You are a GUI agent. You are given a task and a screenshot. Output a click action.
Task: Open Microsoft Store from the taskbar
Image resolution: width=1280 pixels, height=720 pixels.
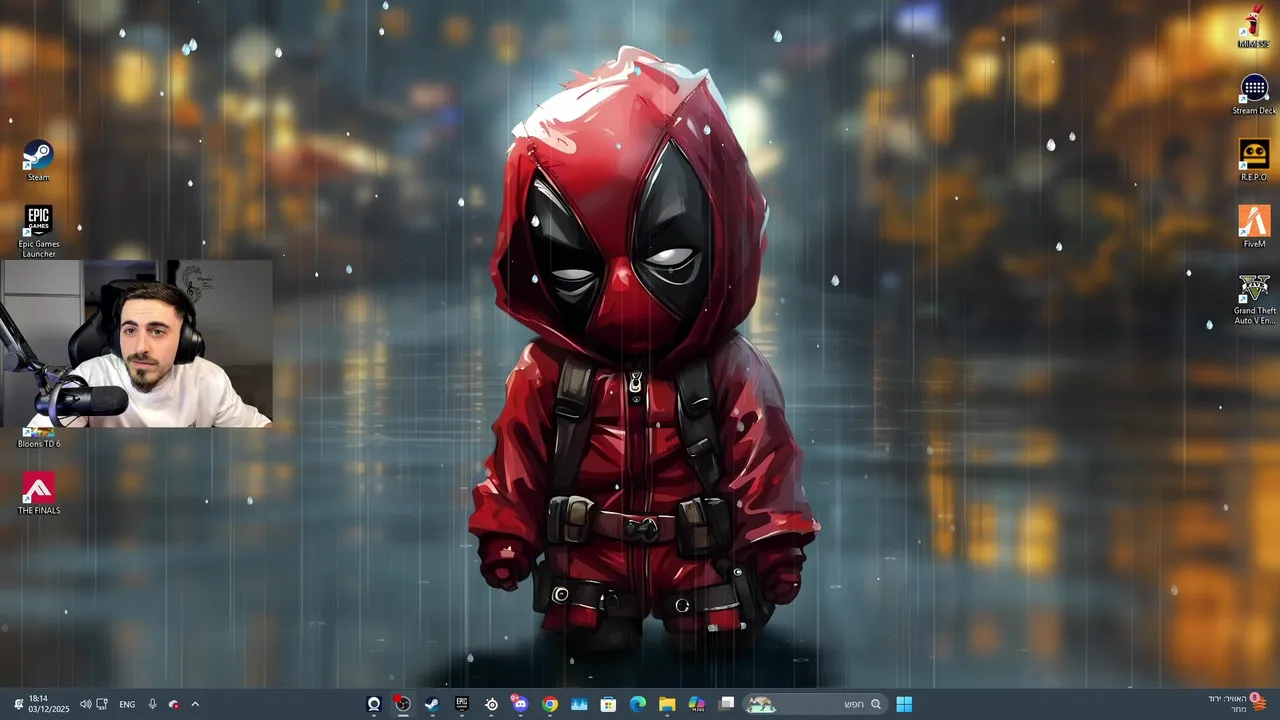click(608, 704)
